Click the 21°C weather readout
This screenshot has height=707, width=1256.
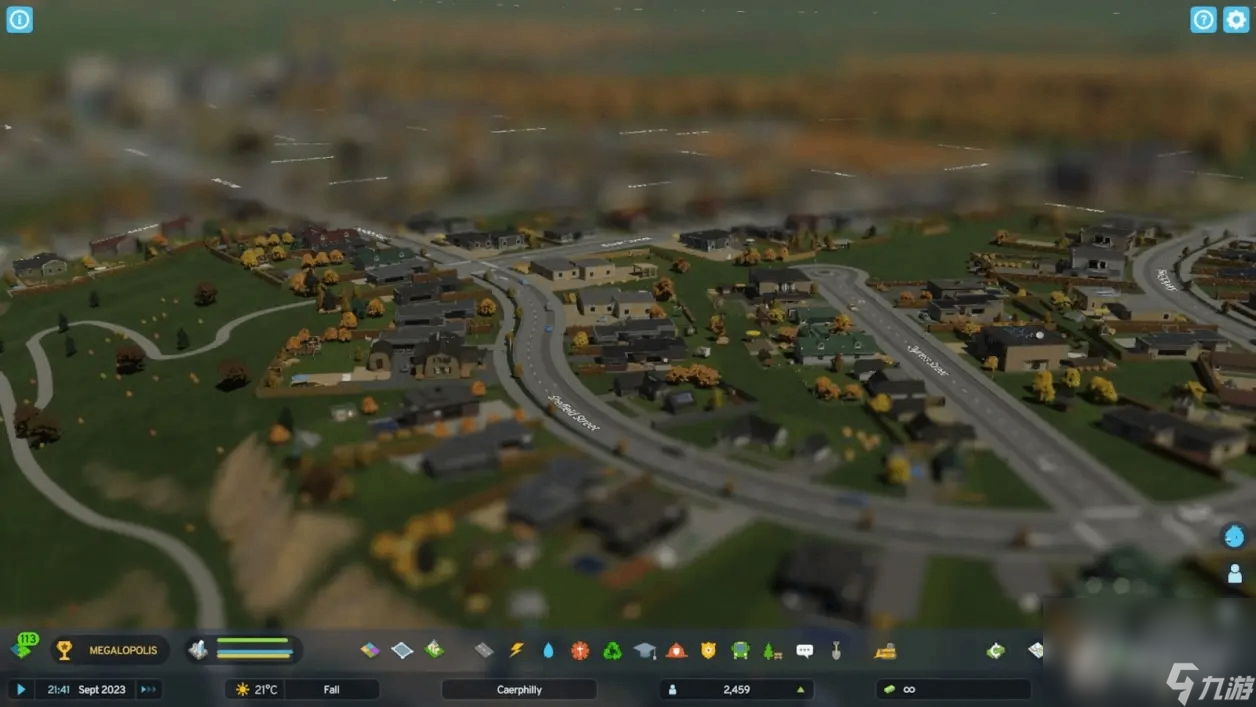[x=256, y=689]
